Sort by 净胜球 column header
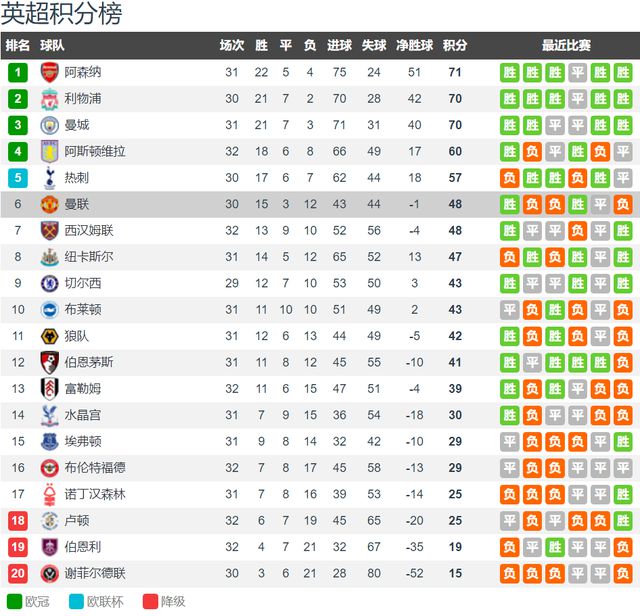 [414, 45]
